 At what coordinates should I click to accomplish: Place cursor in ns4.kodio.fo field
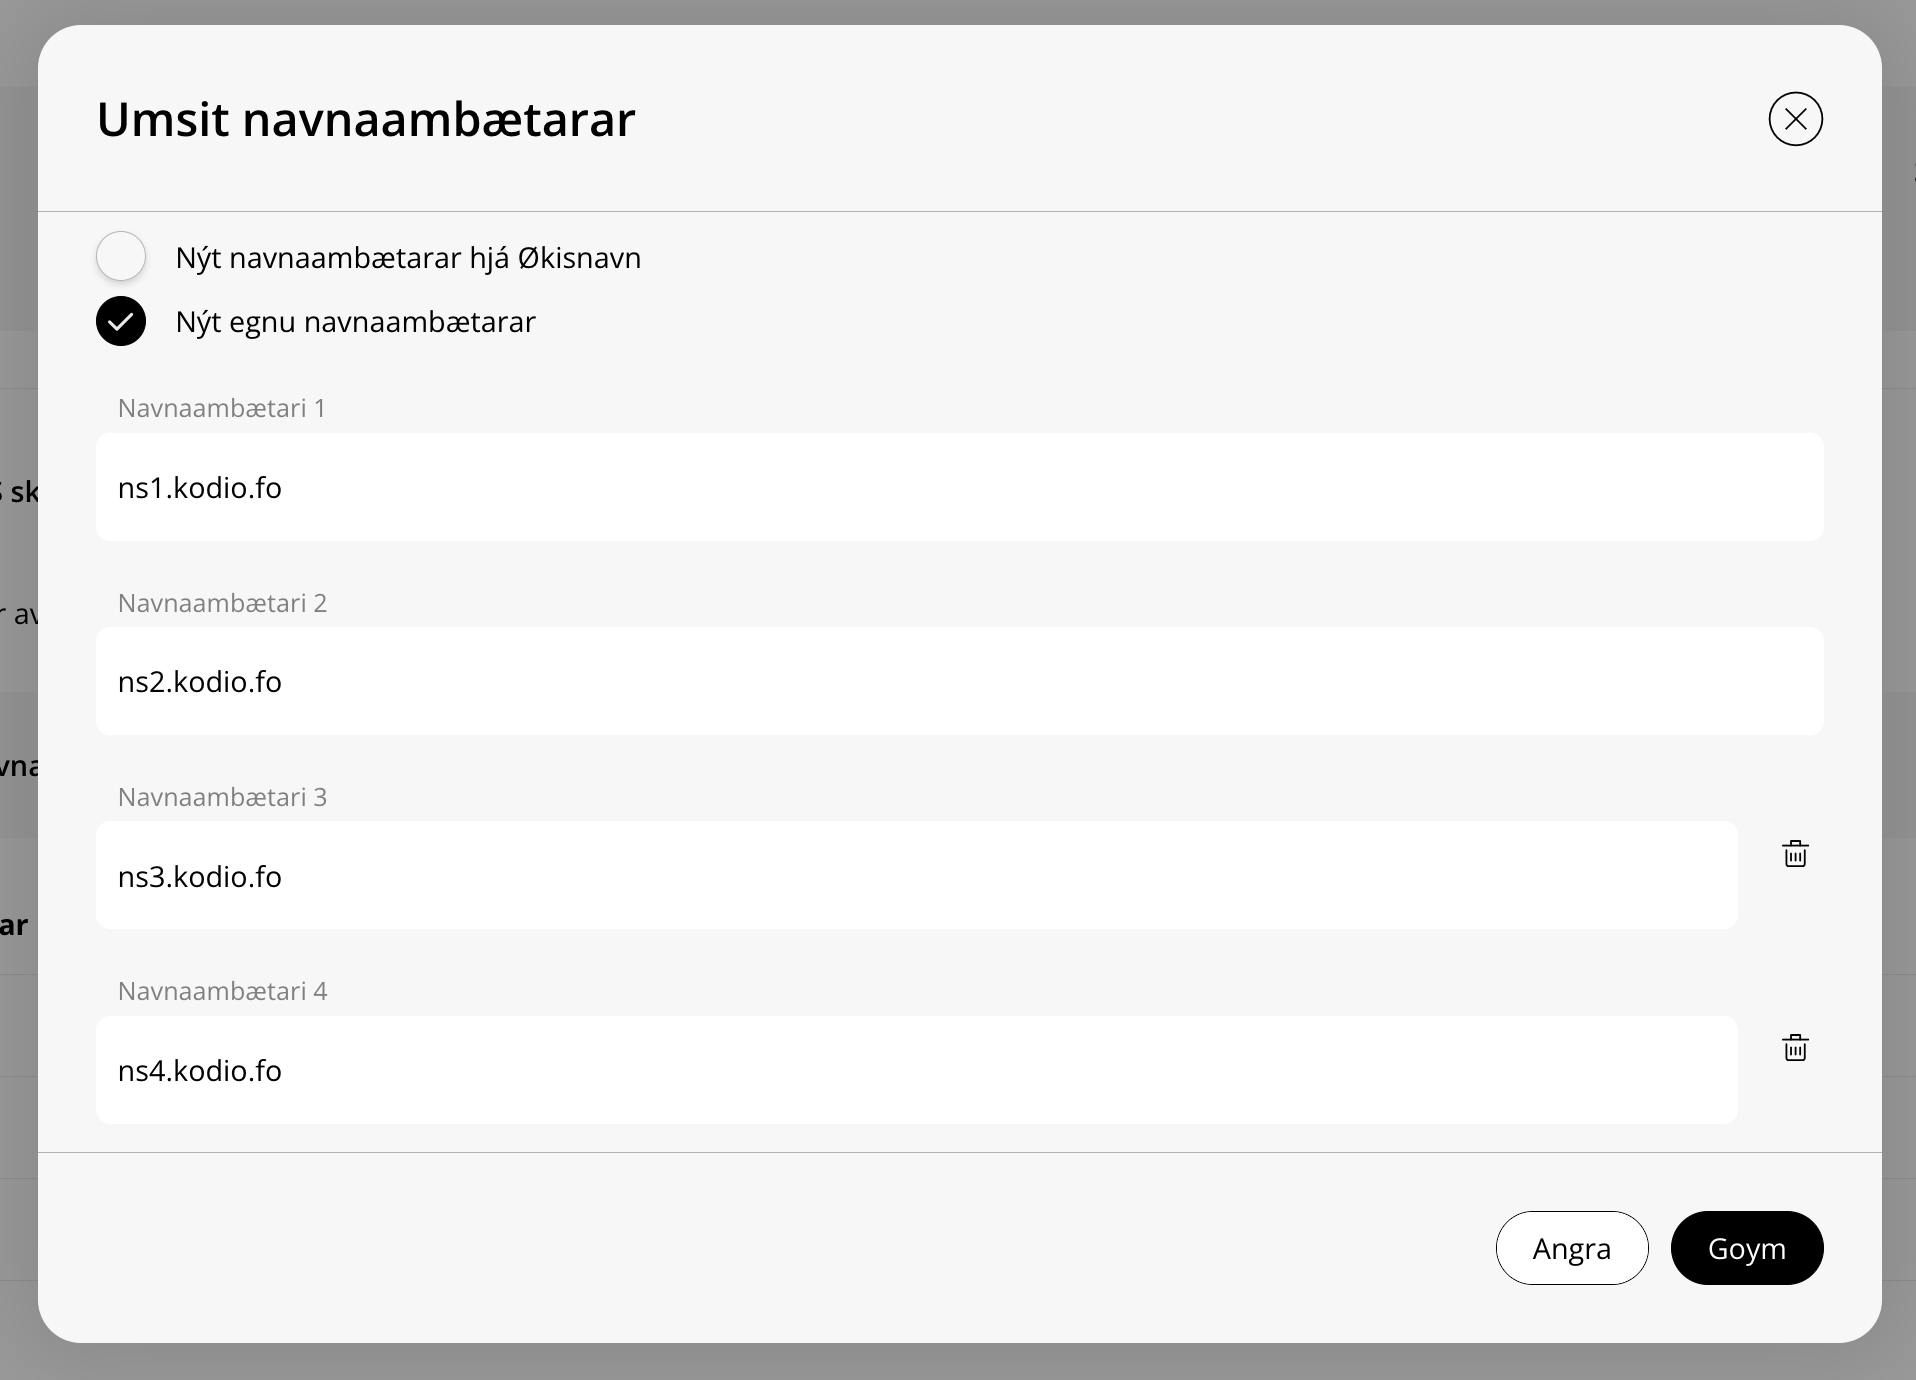(915, 1070)
